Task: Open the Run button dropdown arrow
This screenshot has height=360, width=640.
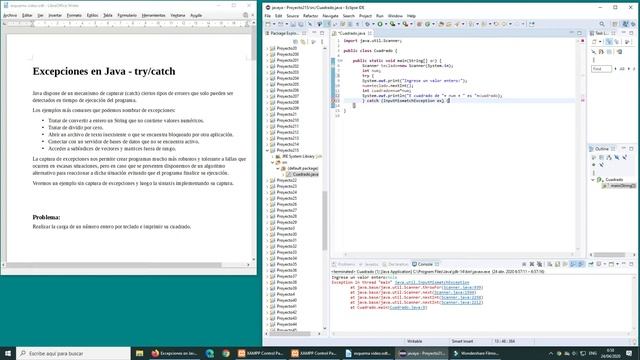Action: click(386, 24)
